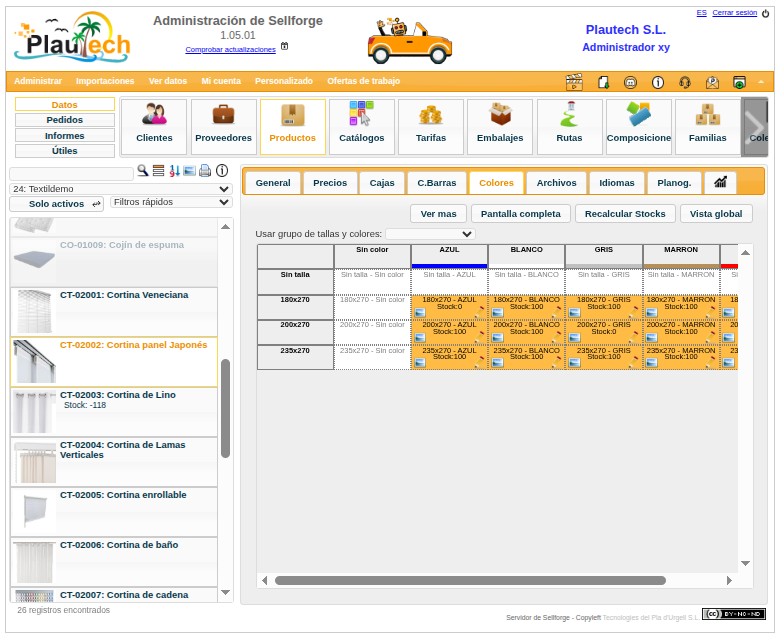Open the statistics chart tab icon
784x641 pixels.
pyautogui.click(x=720, y=182)
